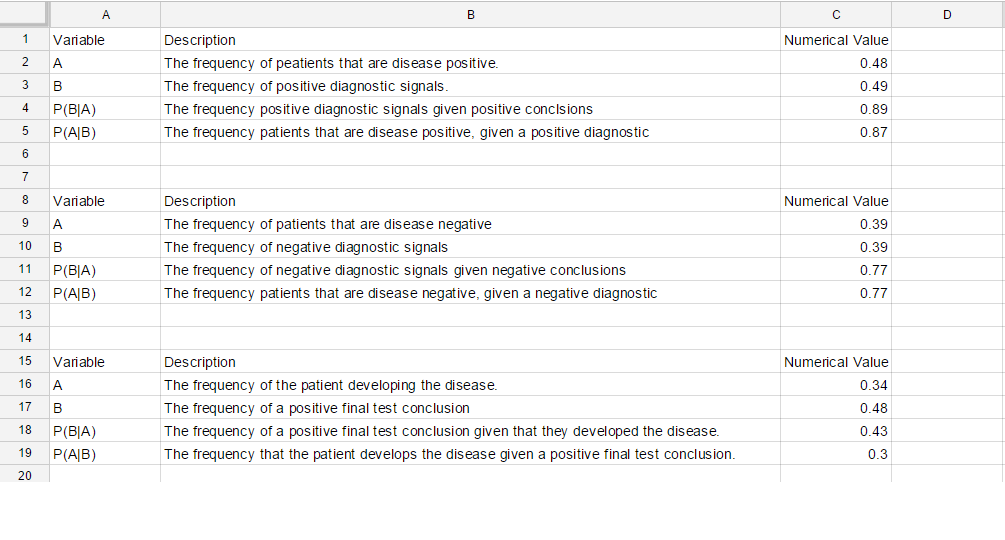Image resolution: width=1005 pixels, height=540 pixels.
Task: Click row 20 header number
Action: (x=24, y=476)
